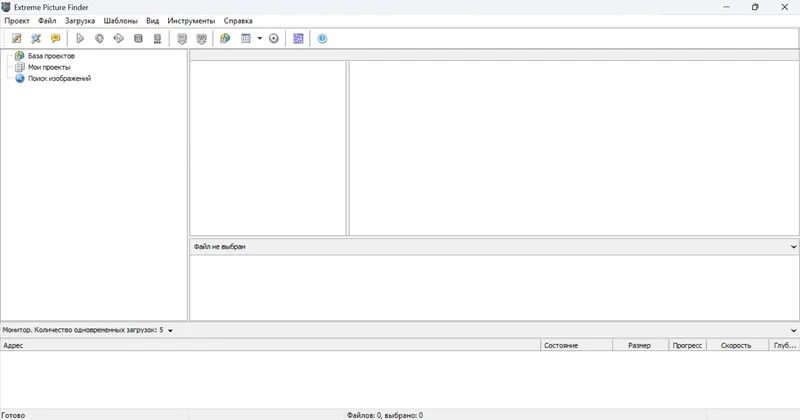
Task: Click the restart download circular icon
Action: [99, 38]
